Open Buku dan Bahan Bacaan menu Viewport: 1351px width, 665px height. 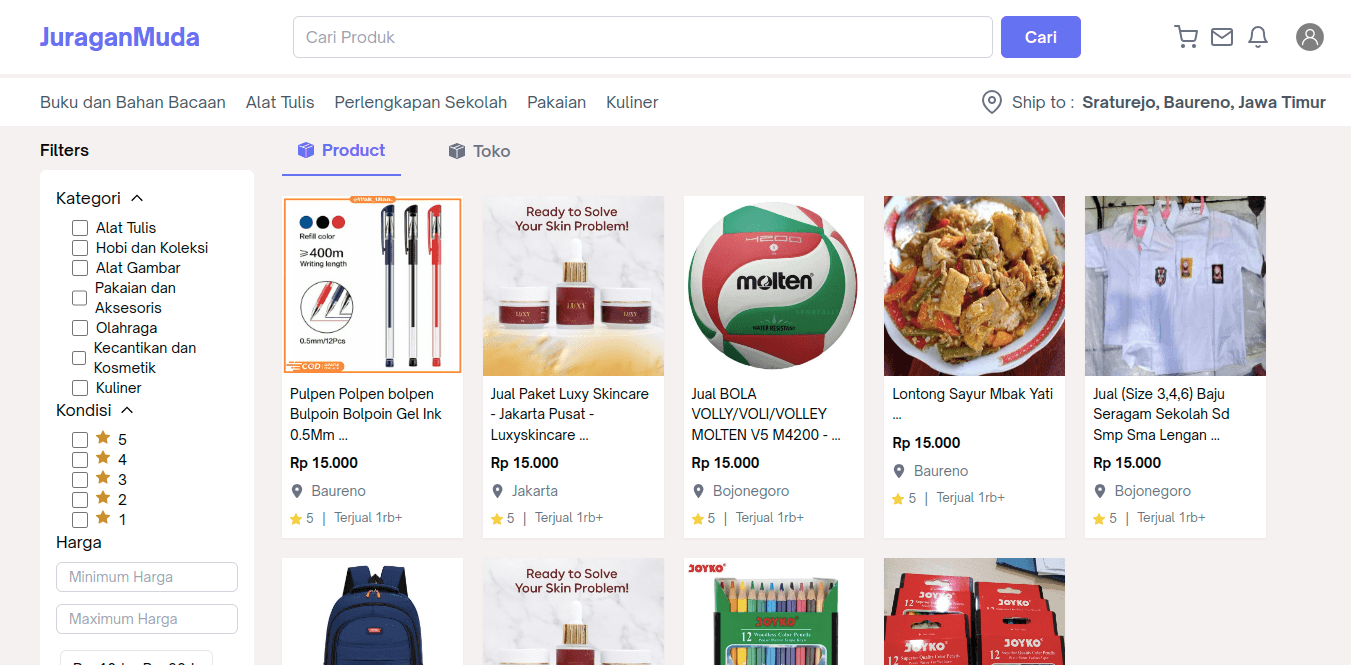tap(133, 102)
